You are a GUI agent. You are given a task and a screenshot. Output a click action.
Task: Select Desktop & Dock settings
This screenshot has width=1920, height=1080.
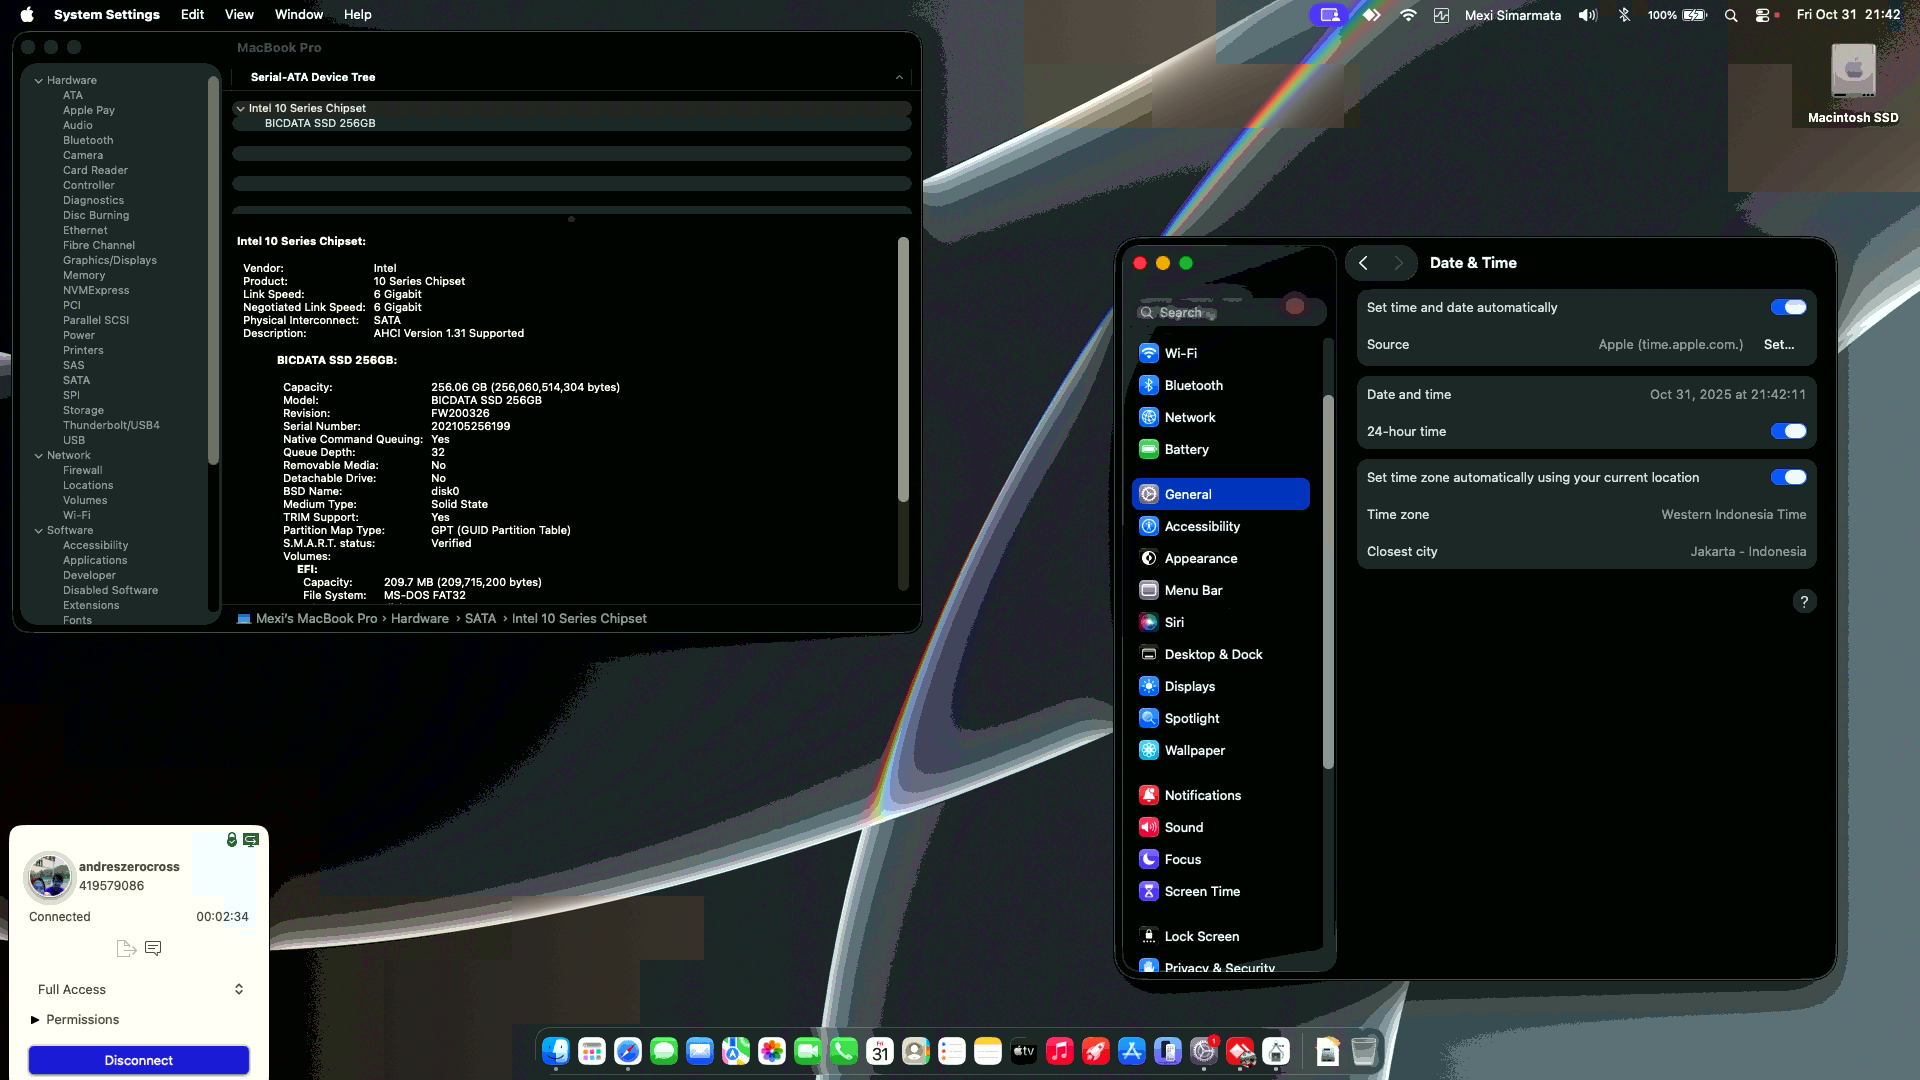pos(1220,654)
